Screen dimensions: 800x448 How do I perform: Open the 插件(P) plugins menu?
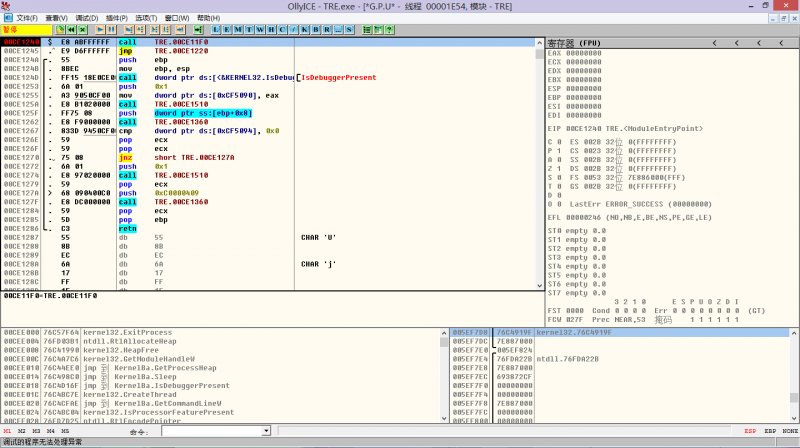click(x=115, y=18)
